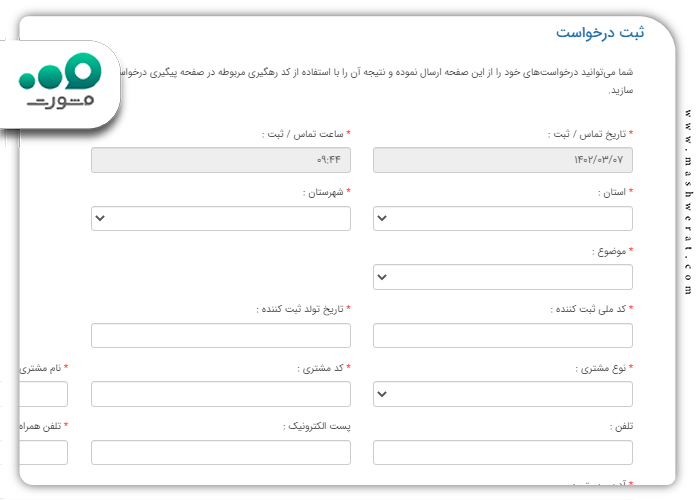Click the تاریخ تماس / ثبت date field
Screen dimensions: 700x500
click(x=503, y=160)
